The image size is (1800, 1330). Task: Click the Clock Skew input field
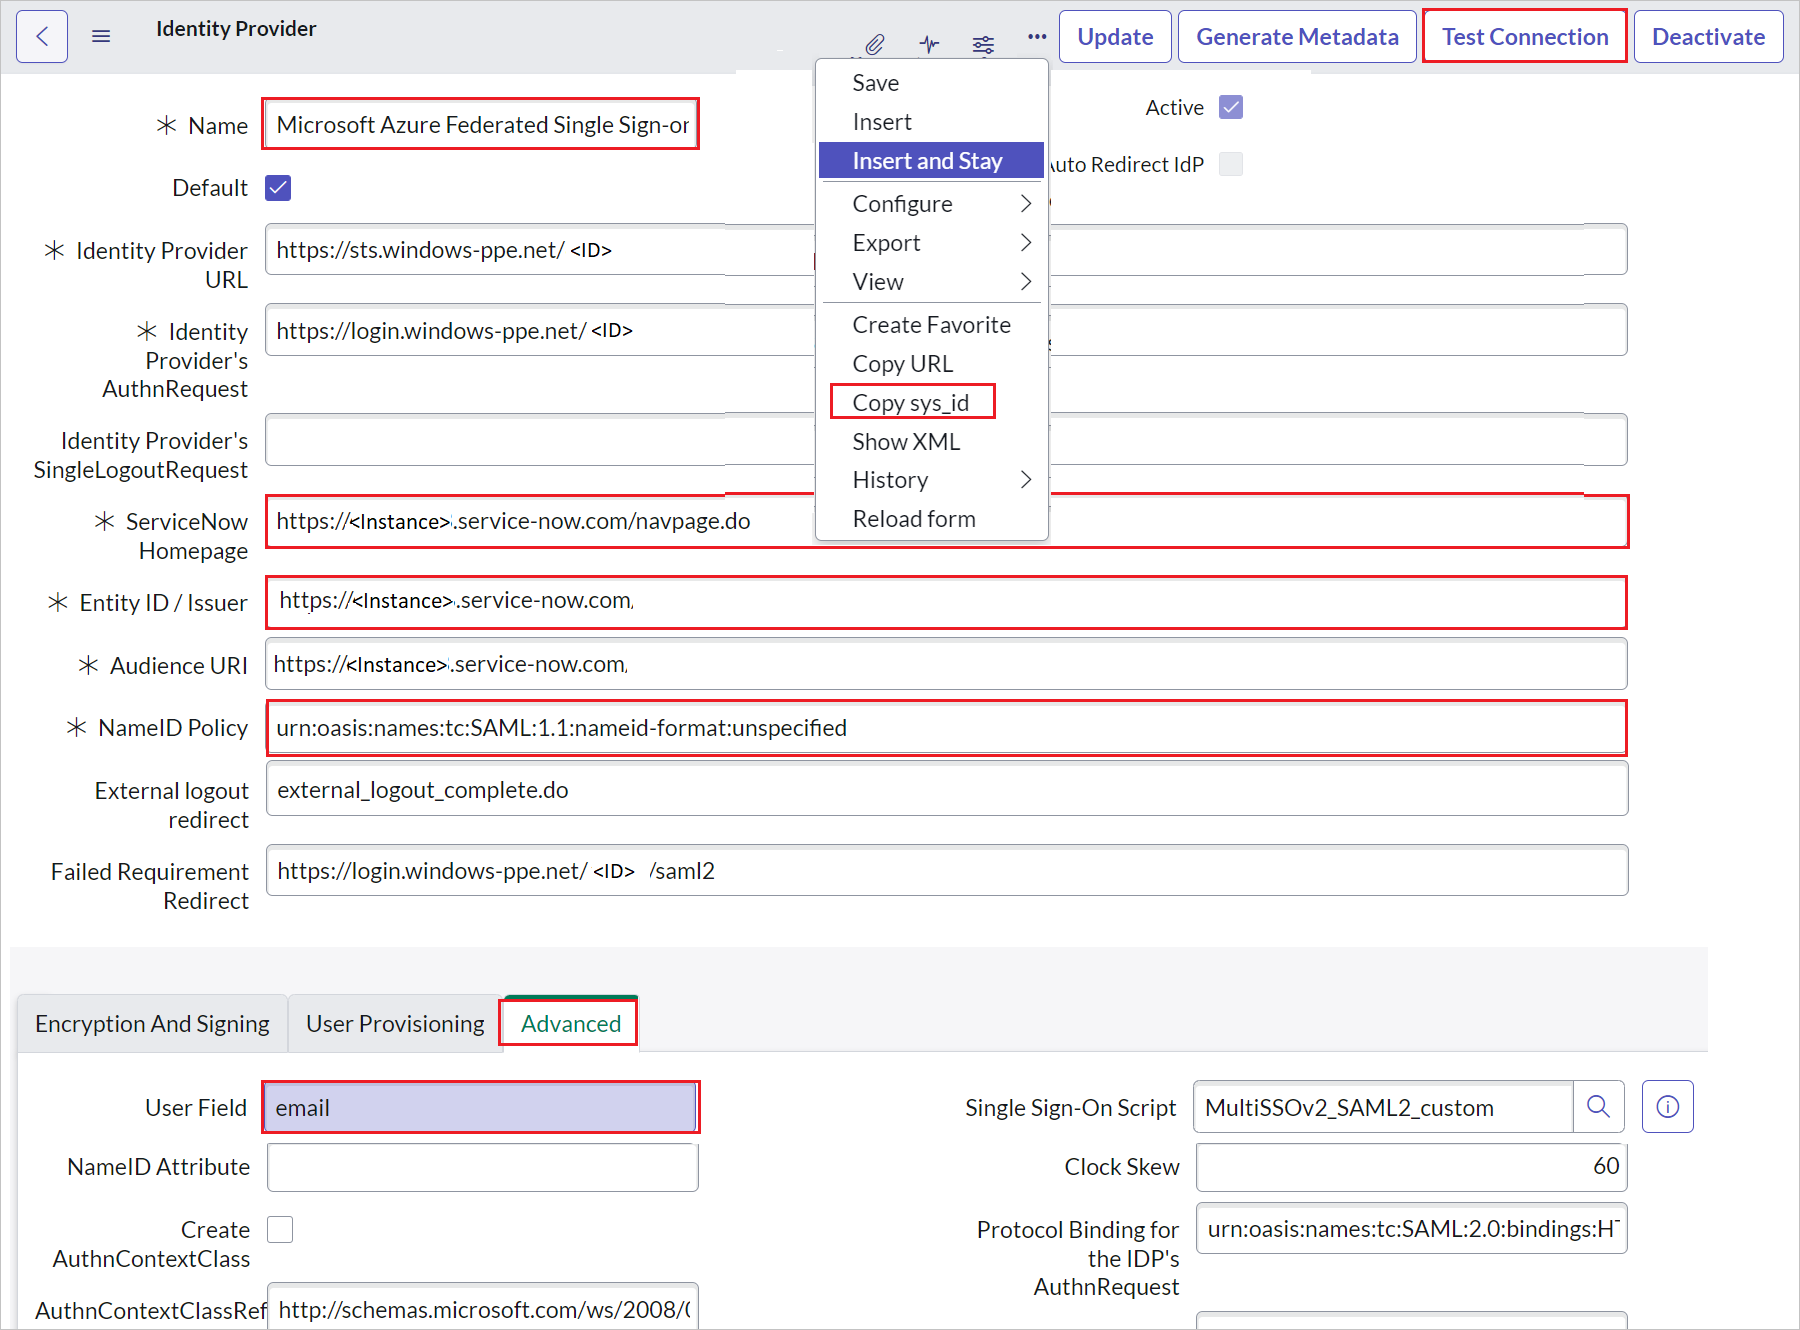(1410, 1166)
